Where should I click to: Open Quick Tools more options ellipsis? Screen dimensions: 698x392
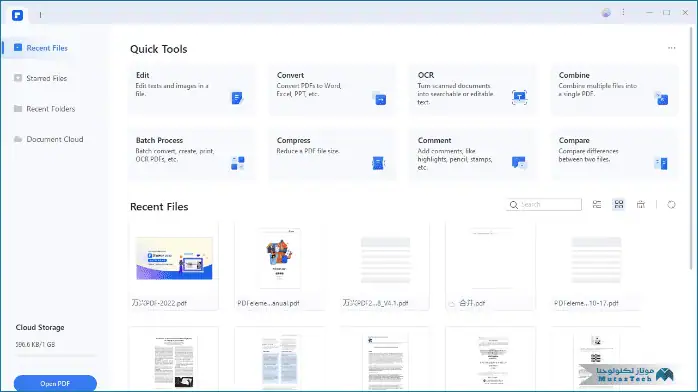[671, 48]
